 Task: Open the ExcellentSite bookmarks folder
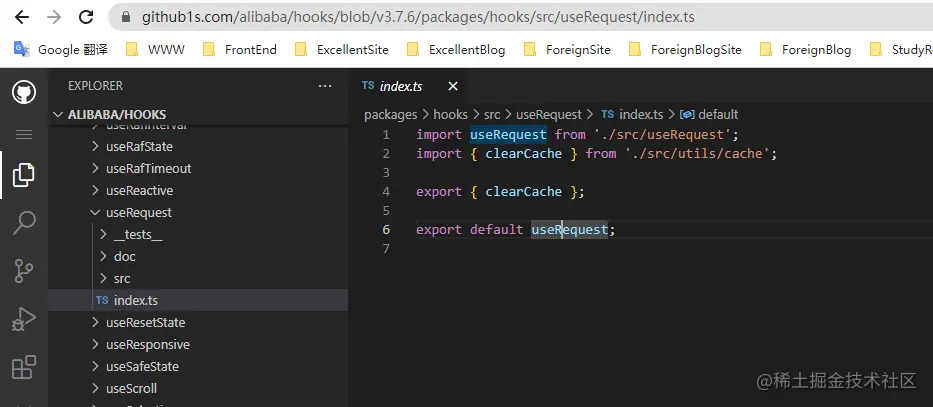pos(342,49)
